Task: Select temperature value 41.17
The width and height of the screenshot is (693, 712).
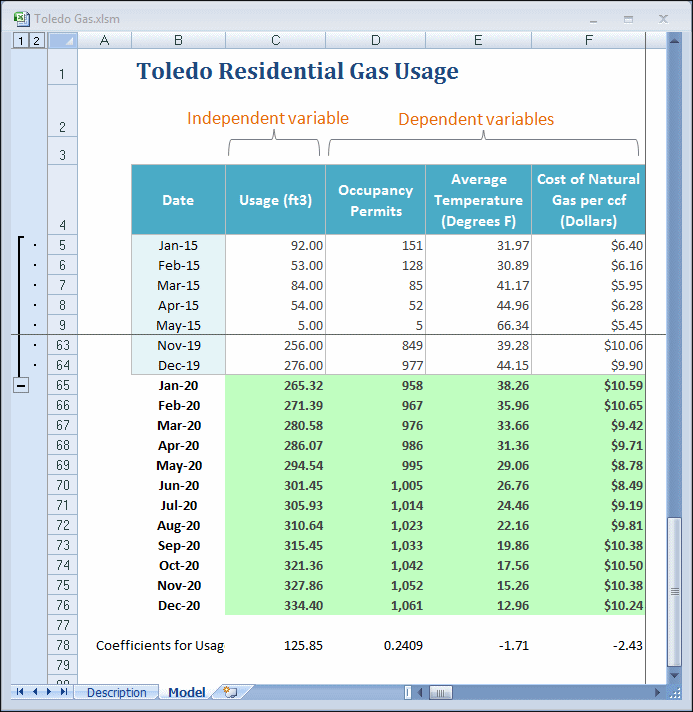Action: click(478, 285)
